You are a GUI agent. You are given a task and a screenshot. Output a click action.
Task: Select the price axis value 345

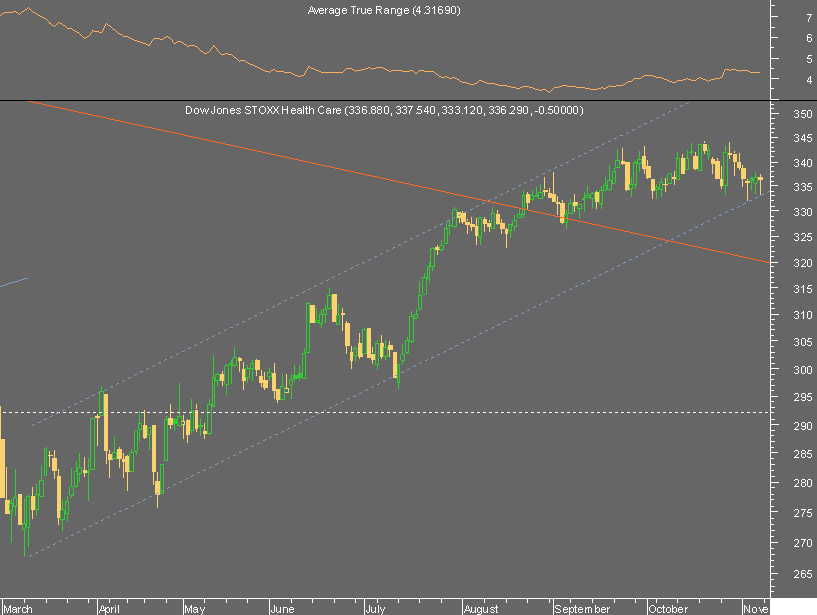click(x=802, y=138)
